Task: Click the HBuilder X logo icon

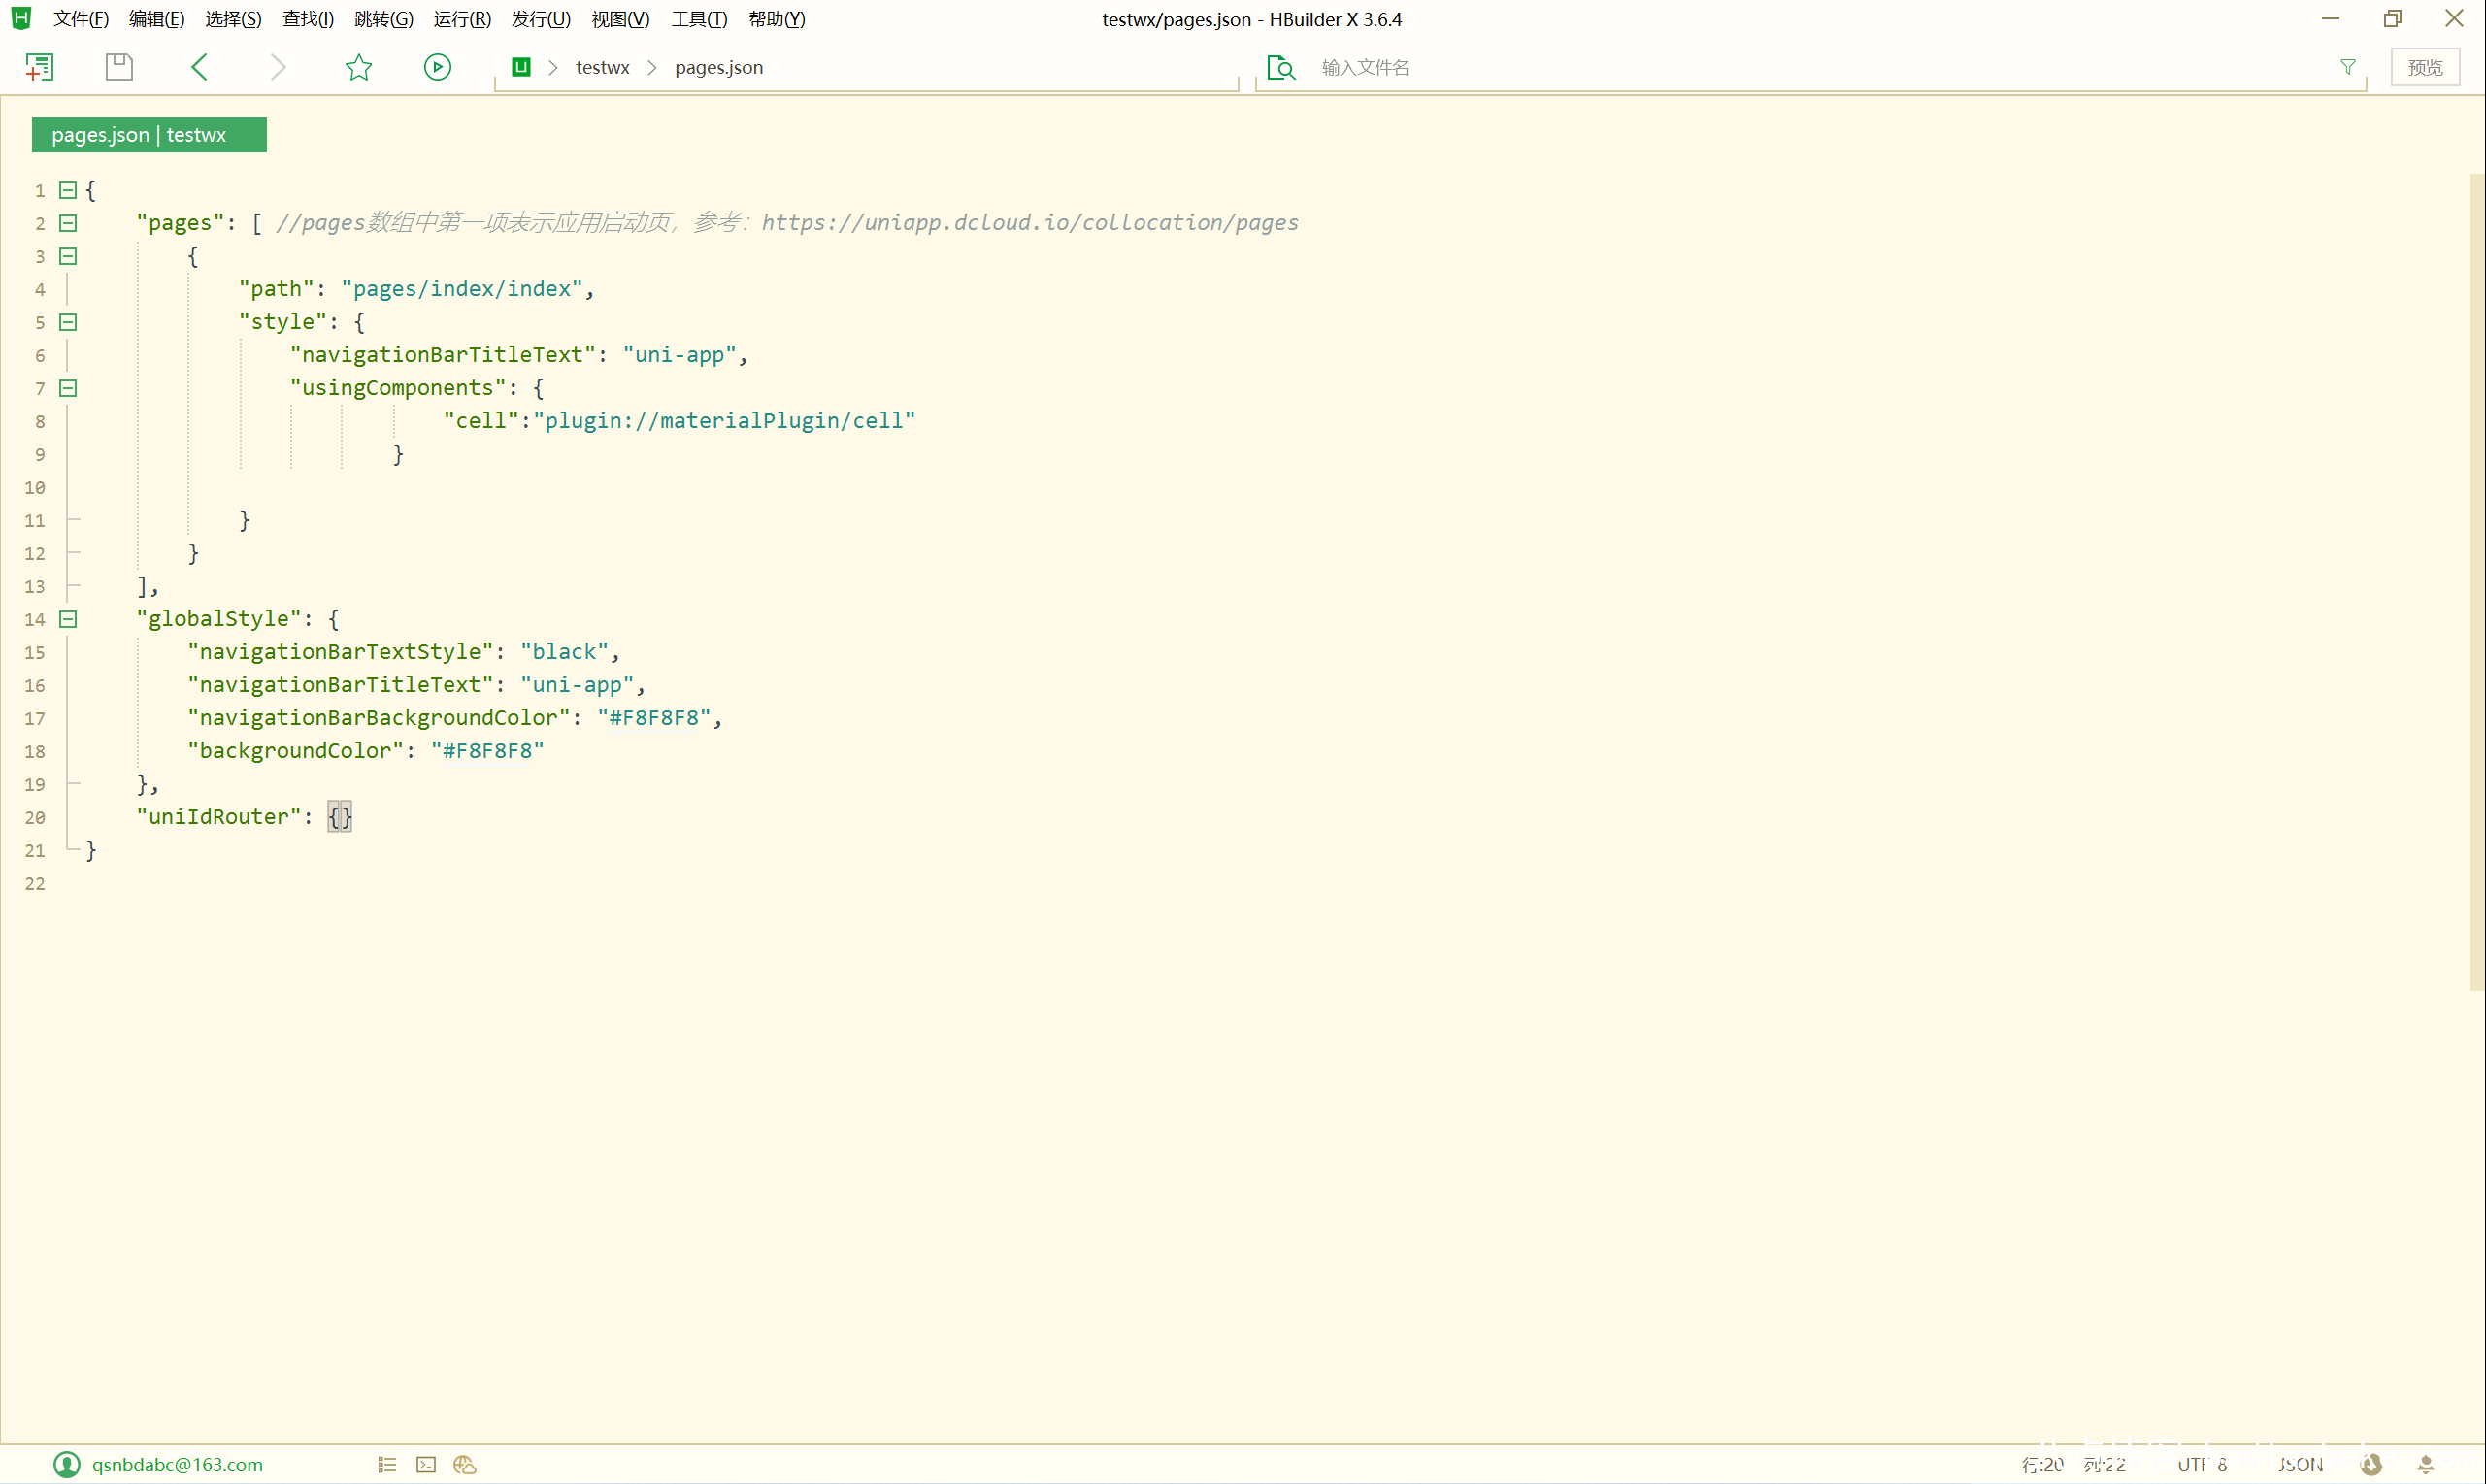Action: pyautogui.click(x=21, y=18)
